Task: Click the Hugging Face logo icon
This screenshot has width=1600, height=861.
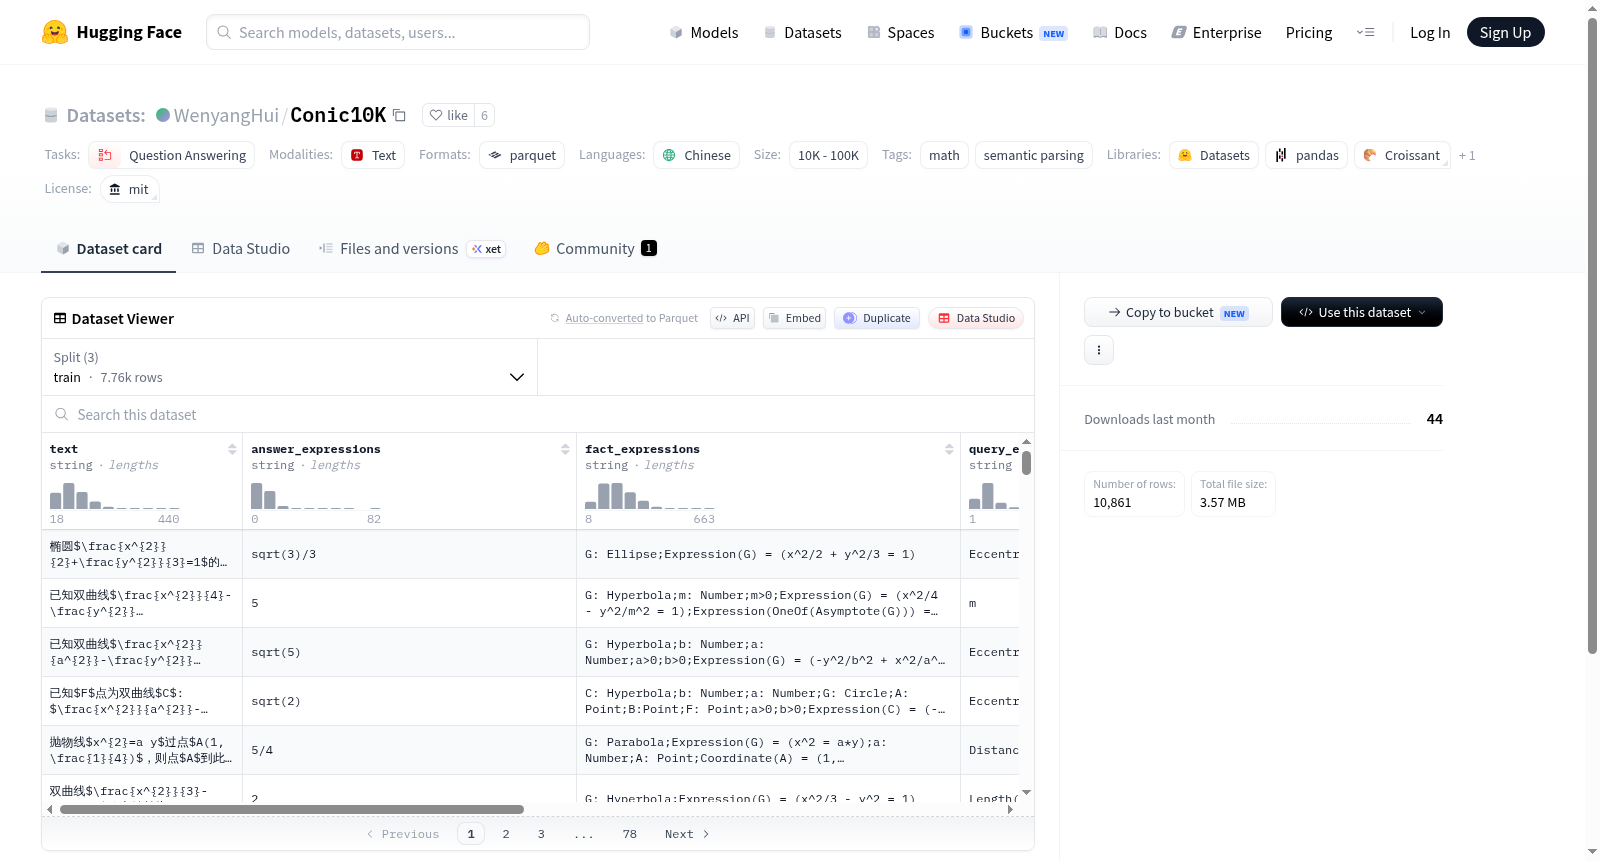Action: tap(55, 32)
